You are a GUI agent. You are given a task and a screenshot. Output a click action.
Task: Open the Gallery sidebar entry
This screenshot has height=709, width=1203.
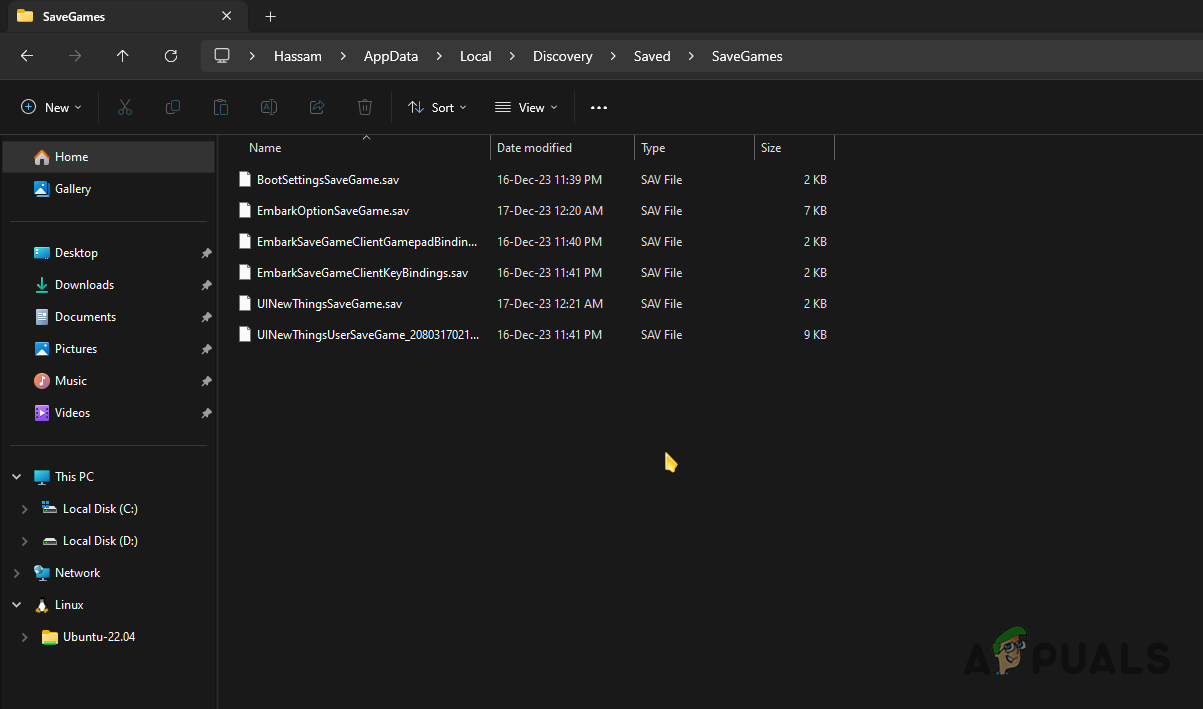pos(75,188)
